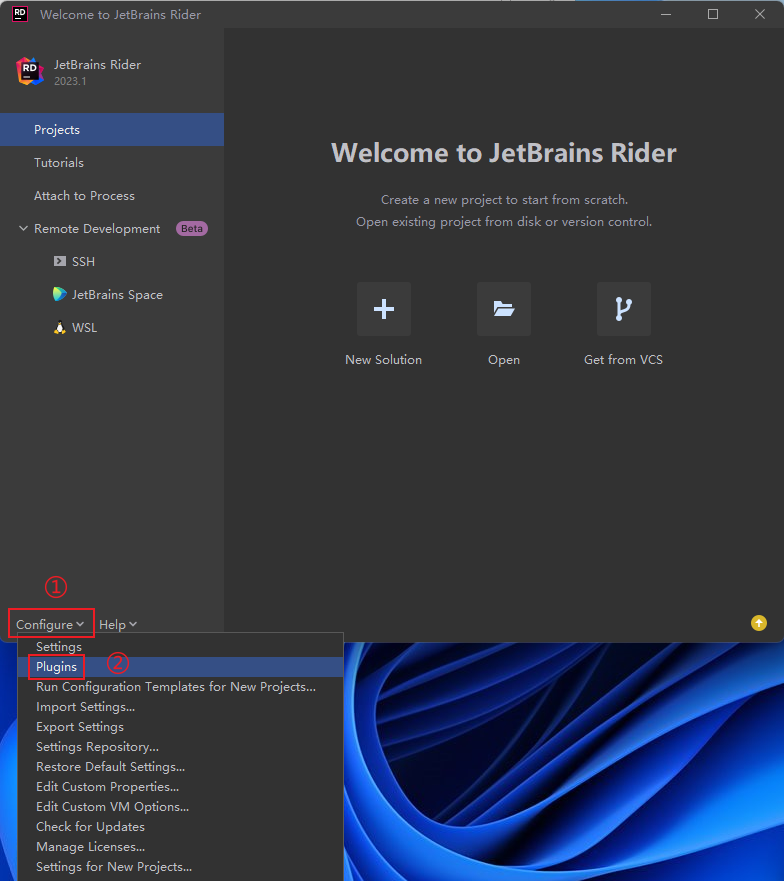Click the 2023.1 version text
Image resolution: width=784 pixels, height=881 pixels.
coord(70,81)
